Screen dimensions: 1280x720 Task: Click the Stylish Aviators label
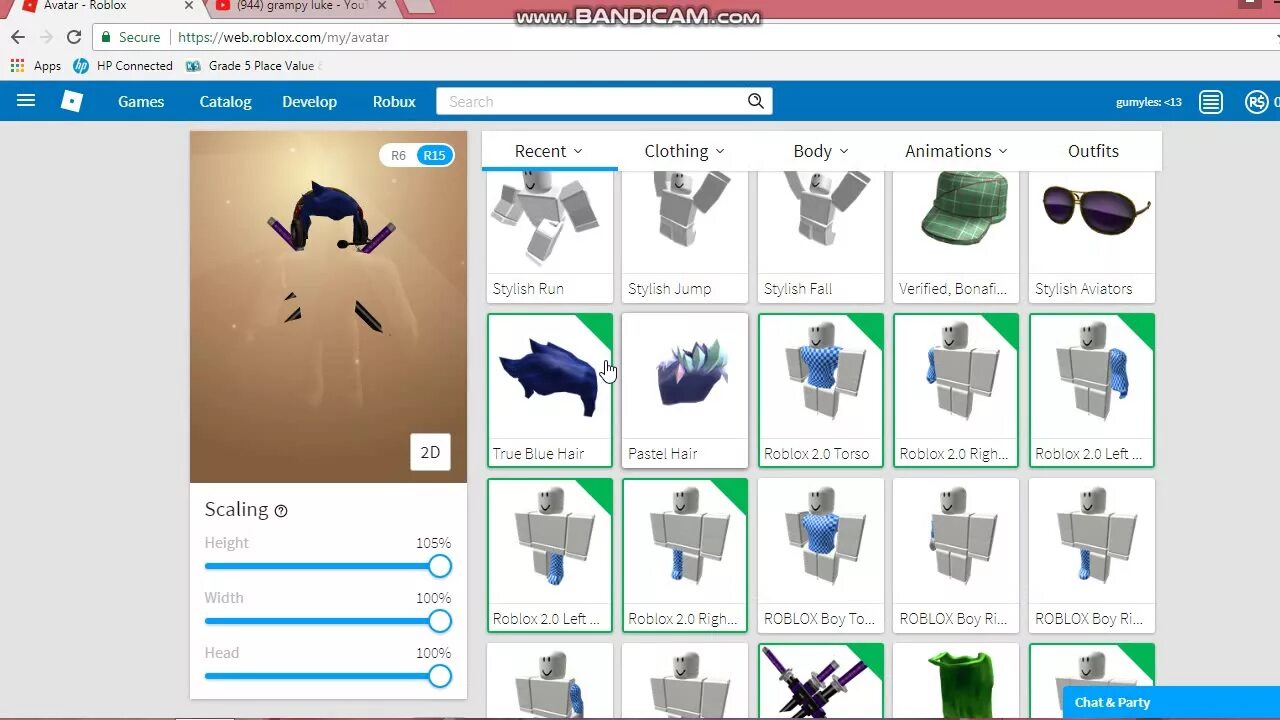[x=1084, y=289]
